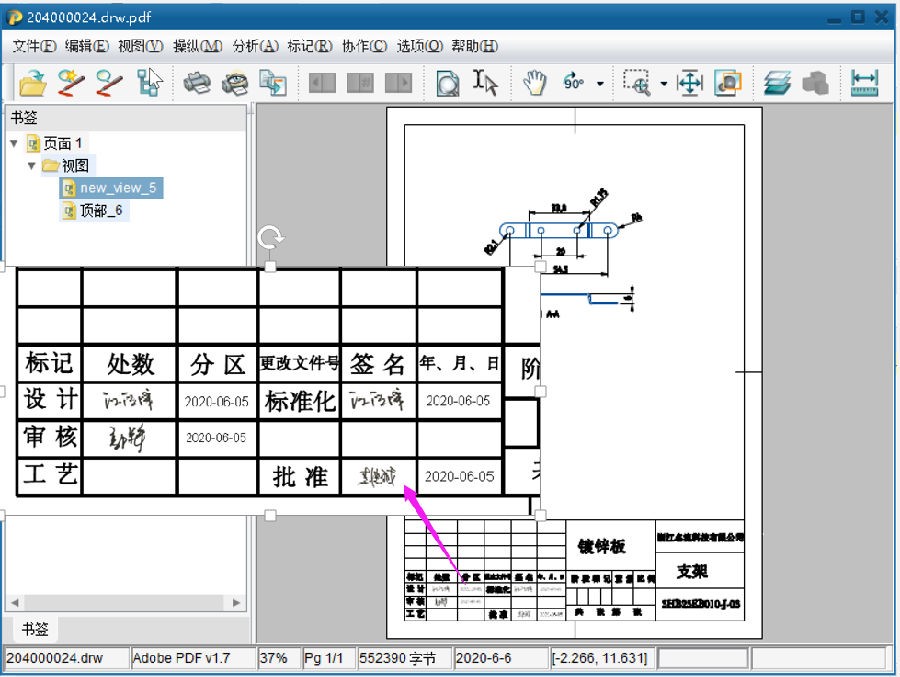
Task: Click the rotate 90° icon
Action: (574, 82)
